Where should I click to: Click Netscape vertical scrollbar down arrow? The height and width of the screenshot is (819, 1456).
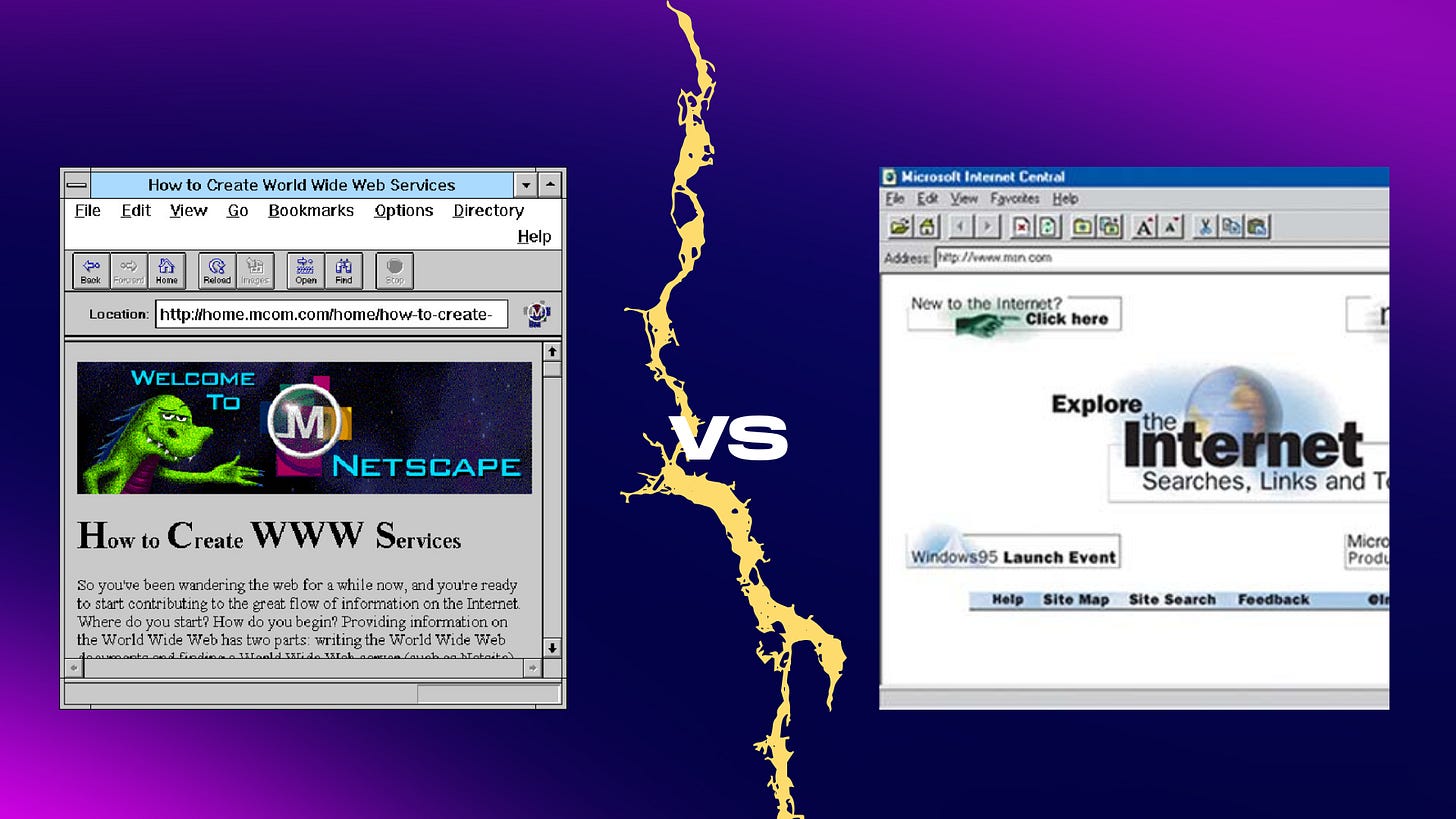[x=552, y=647]
